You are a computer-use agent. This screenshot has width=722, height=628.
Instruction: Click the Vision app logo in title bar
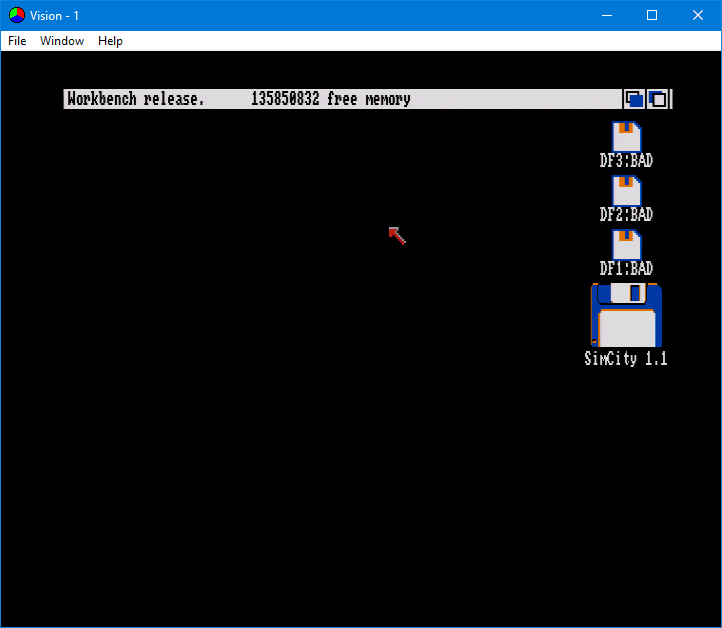(17, 15)
